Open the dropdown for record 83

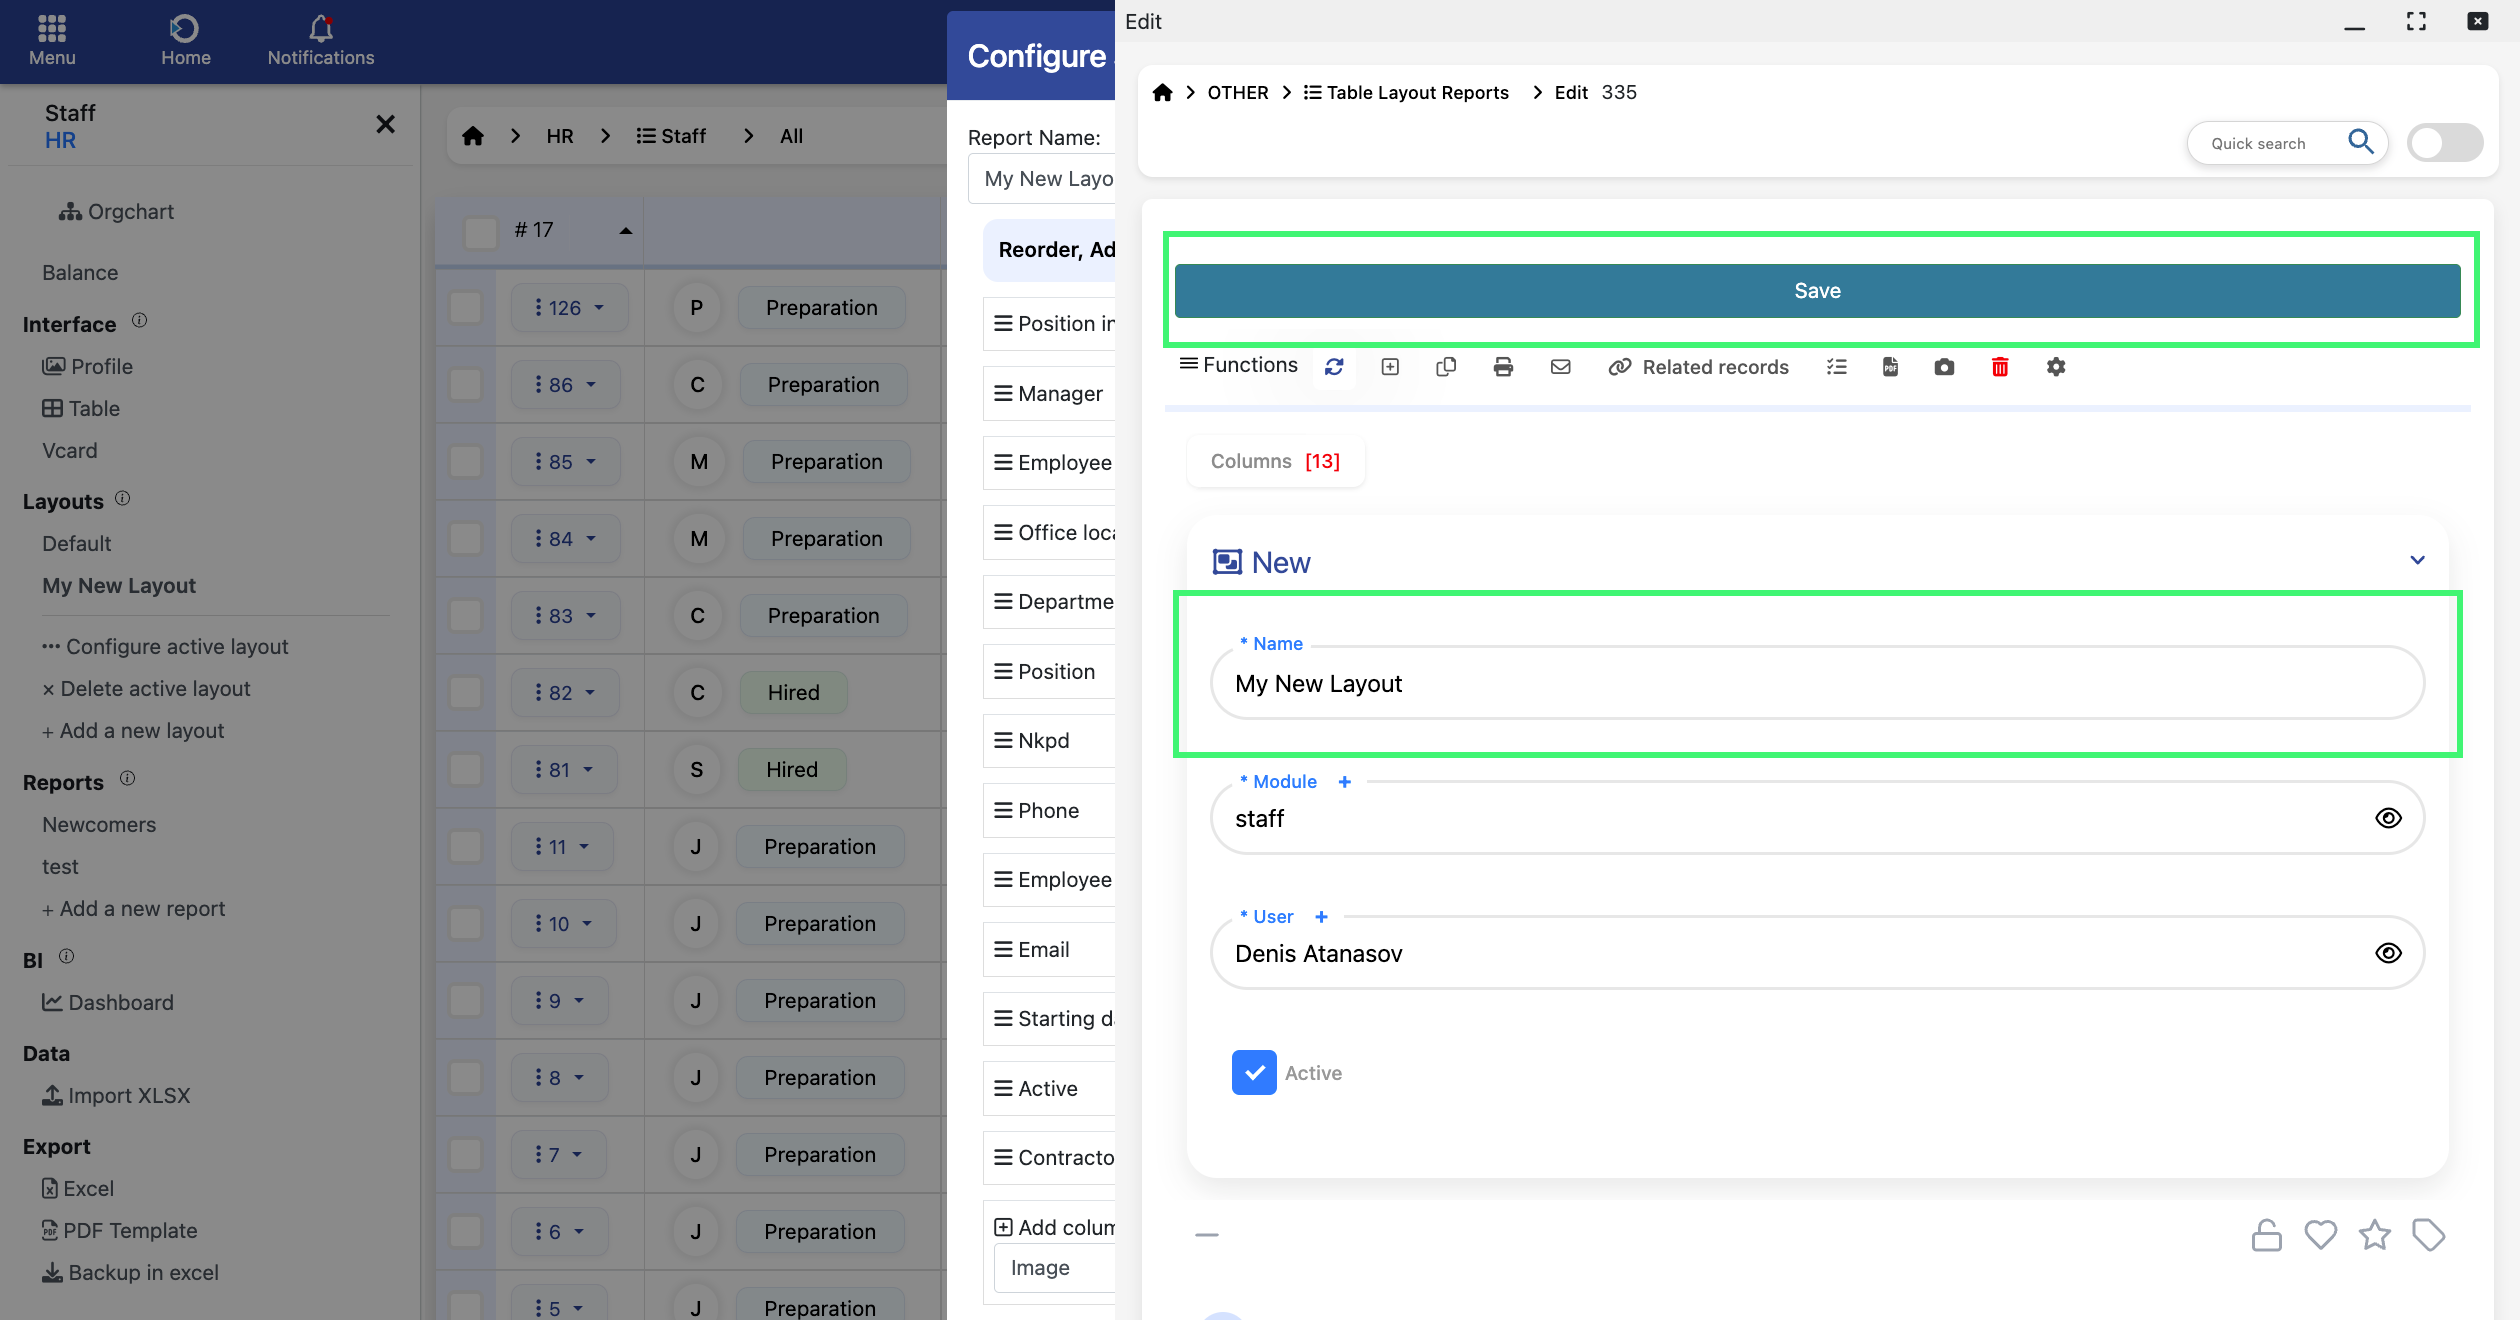[x=565, y=616]
